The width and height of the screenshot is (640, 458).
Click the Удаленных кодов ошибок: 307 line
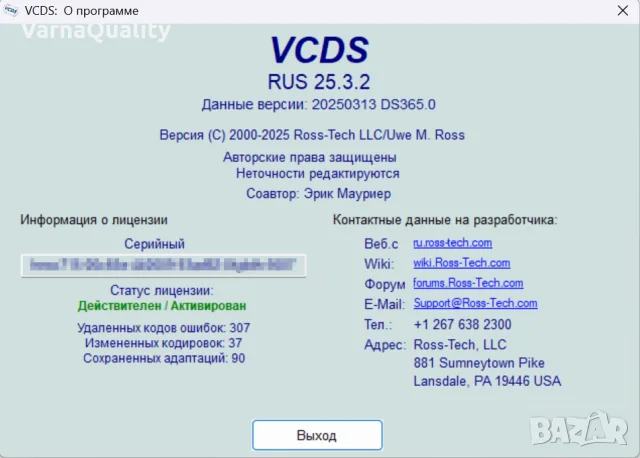164,328
